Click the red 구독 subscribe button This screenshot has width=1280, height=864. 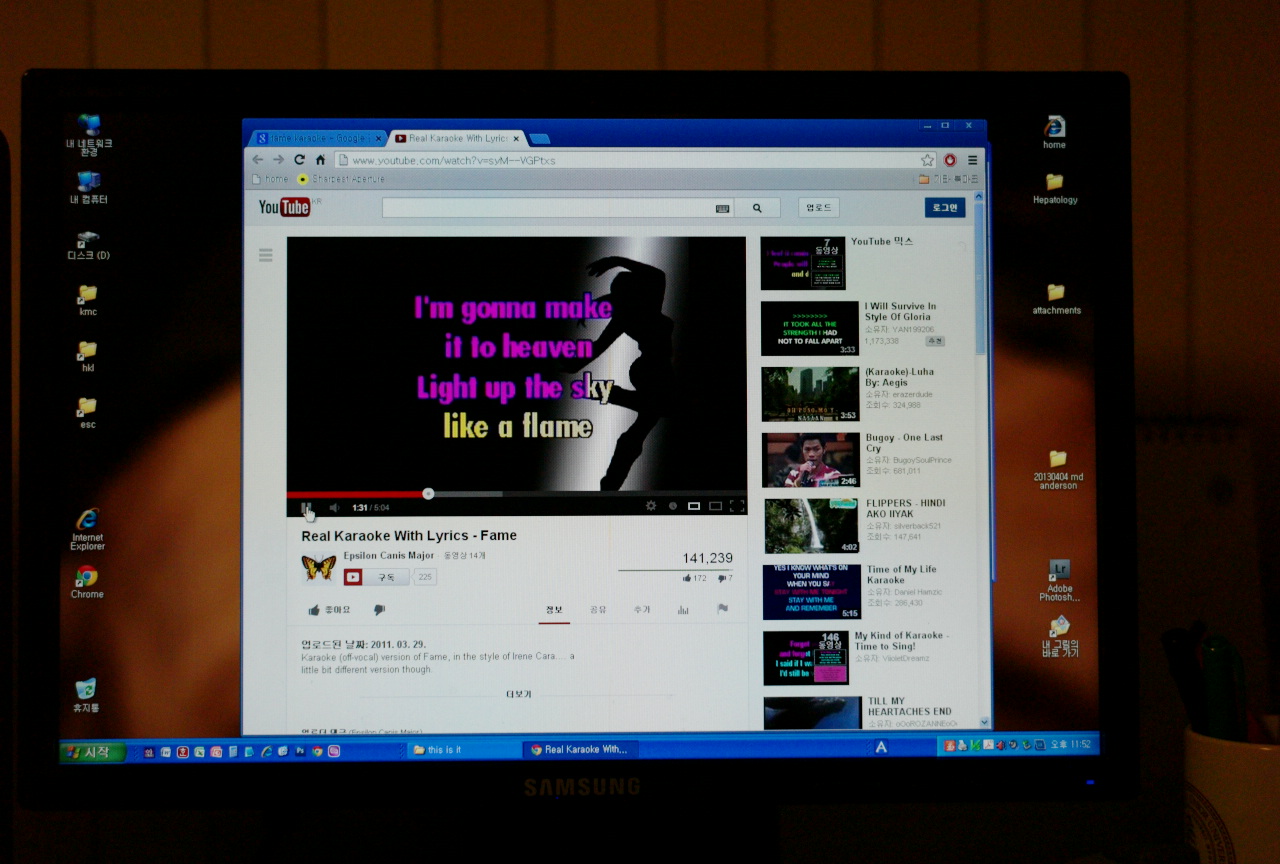click(x=376, y=577)
